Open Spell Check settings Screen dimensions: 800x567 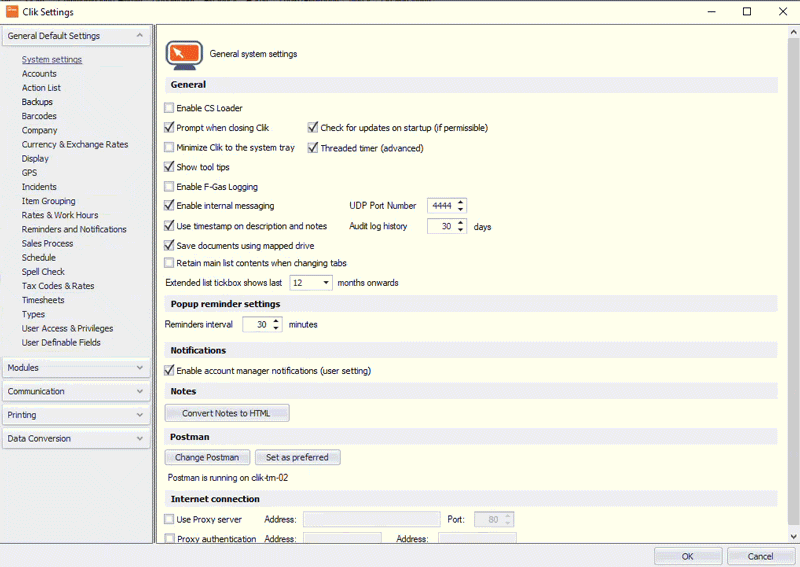[x=43, y=272]
